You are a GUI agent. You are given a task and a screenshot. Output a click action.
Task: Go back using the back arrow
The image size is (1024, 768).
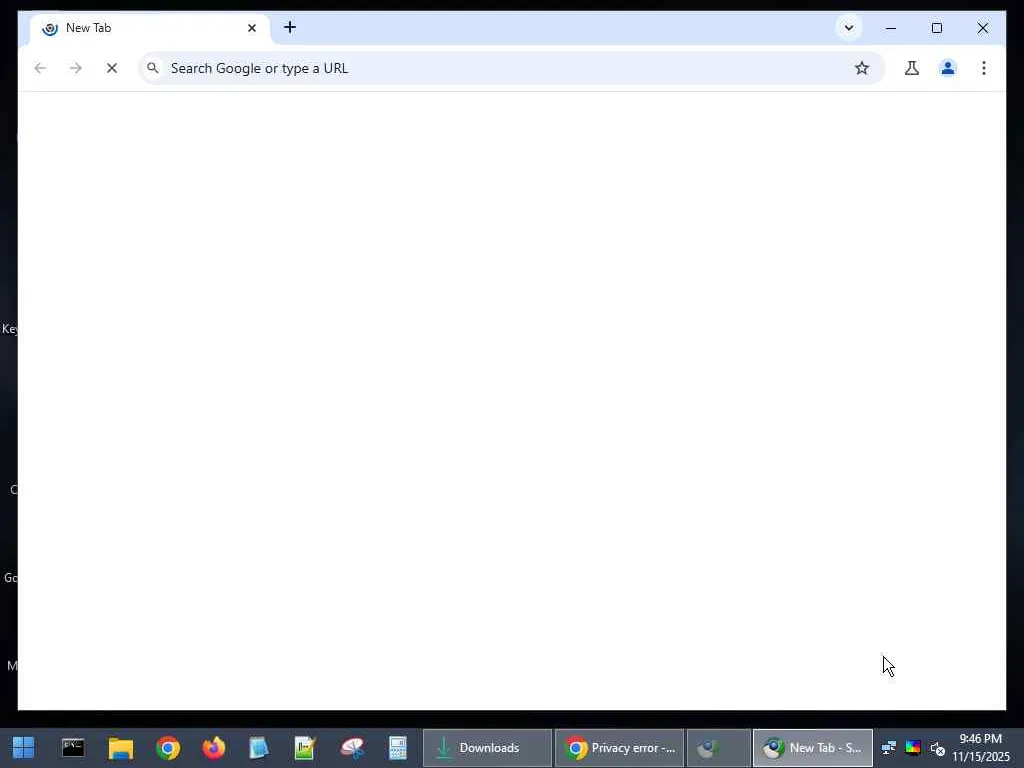[40, 68]
